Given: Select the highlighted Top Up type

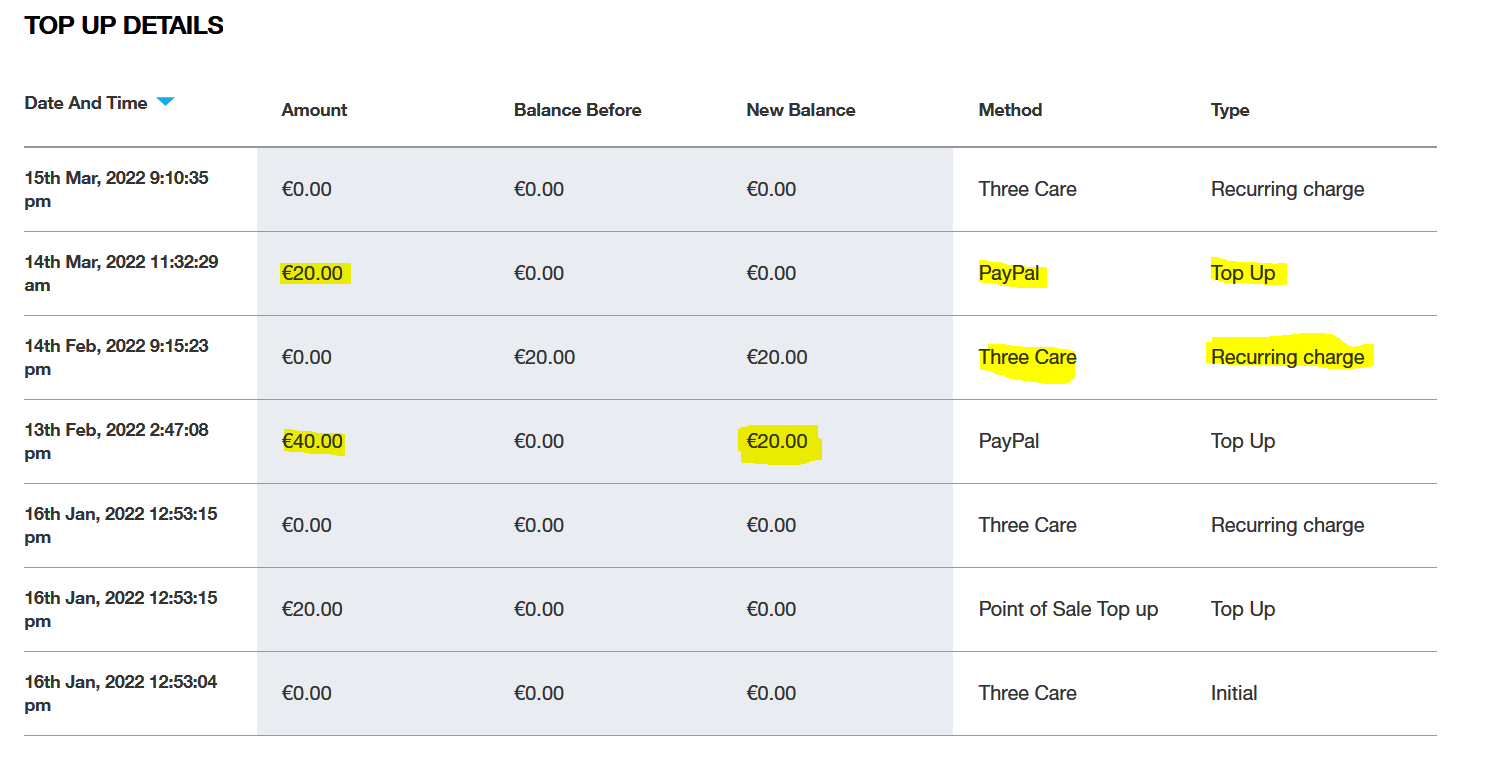Looking at the screenshot, I should (1243, 273).
